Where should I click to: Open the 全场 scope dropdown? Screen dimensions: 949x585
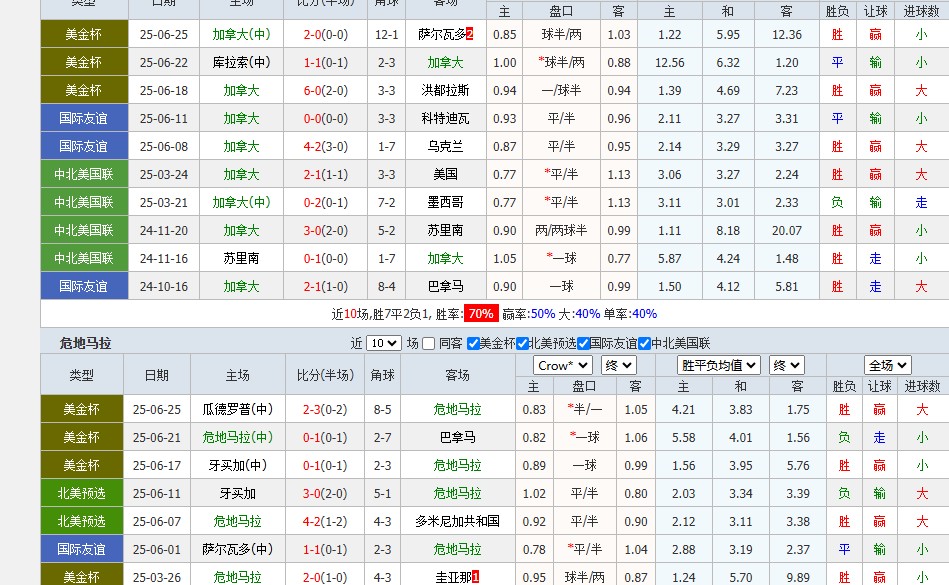[x=886, y=365]
